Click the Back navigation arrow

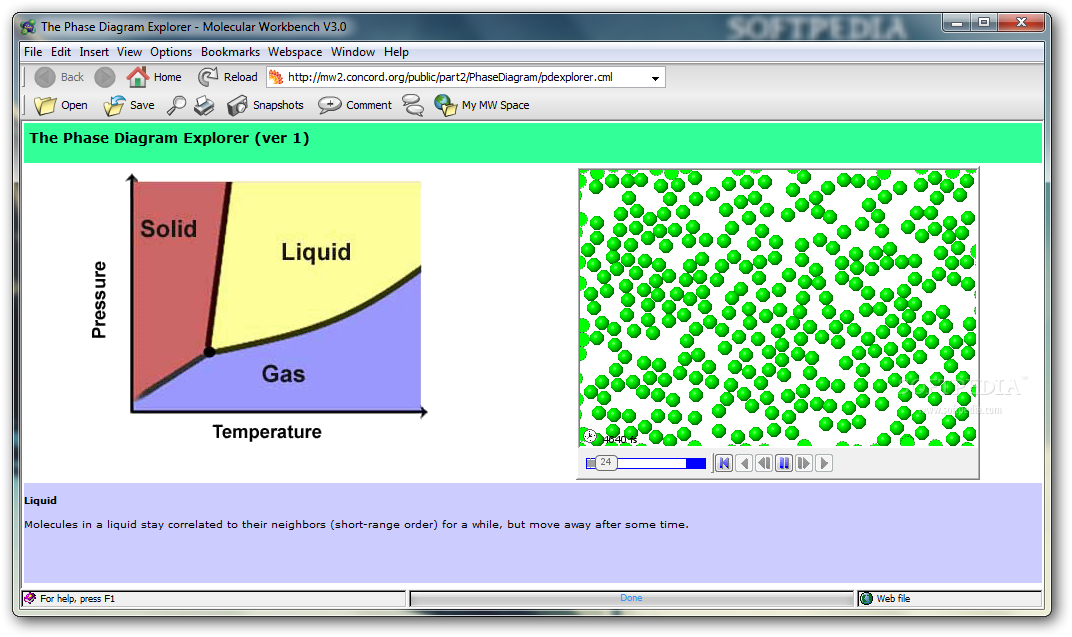(59, 77)
